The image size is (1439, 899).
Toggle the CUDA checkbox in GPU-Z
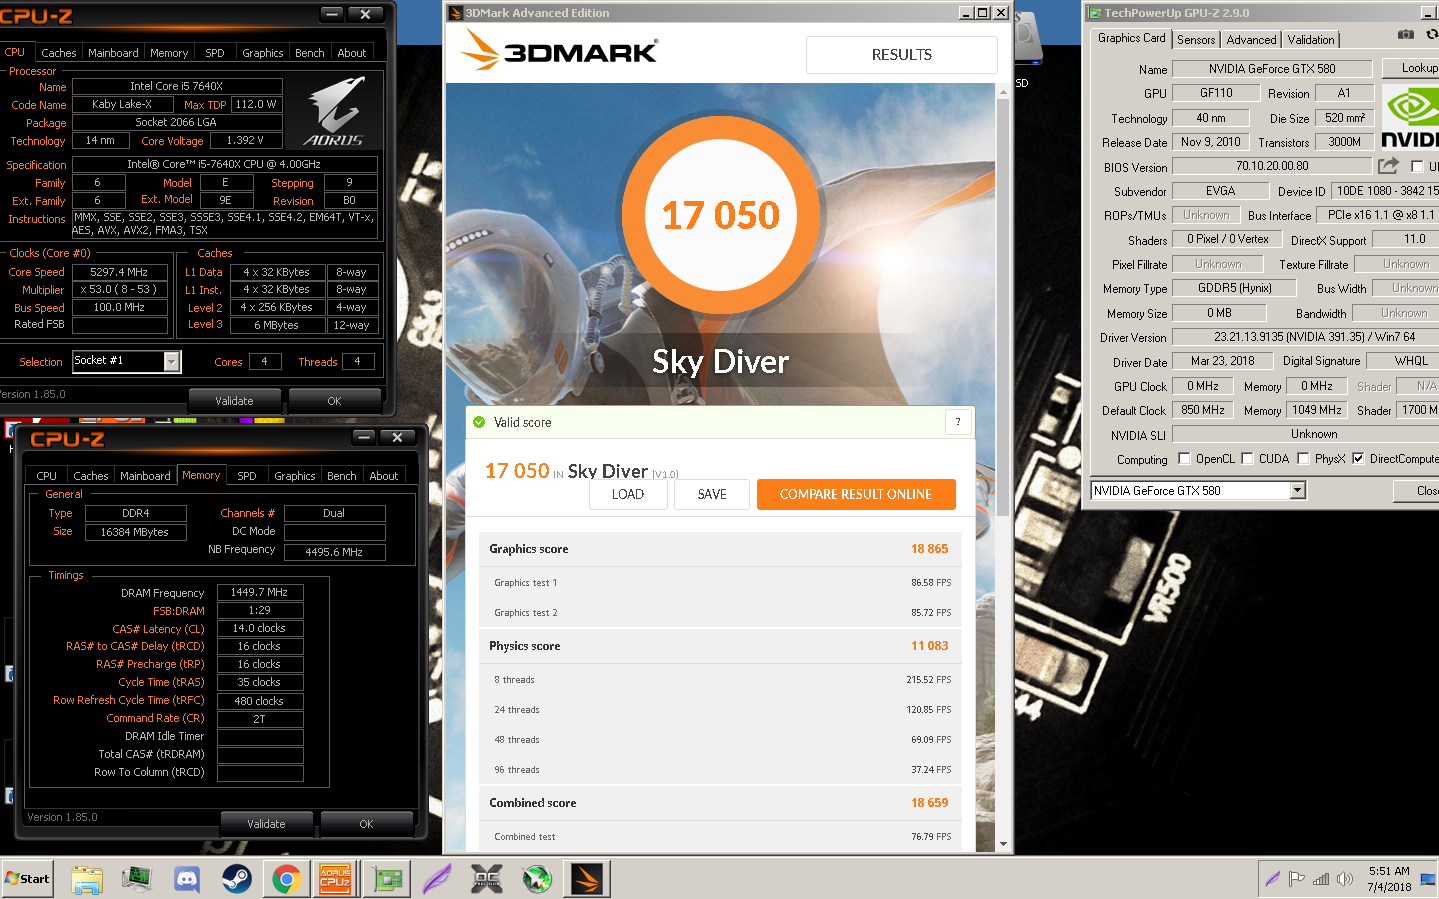click(1247, 459)
